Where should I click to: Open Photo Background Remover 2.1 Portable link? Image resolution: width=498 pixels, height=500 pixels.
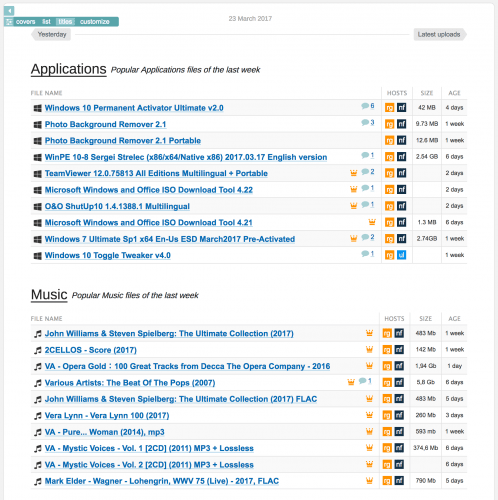[x=123, y=141]
